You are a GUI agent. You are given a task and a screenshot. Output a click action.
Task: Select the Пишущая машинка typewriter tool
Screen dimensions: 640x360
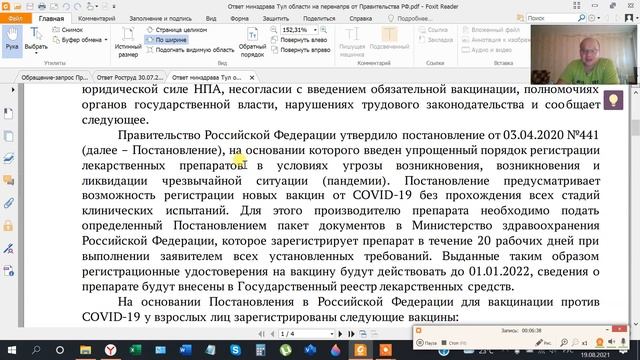(x=351, y=41)
